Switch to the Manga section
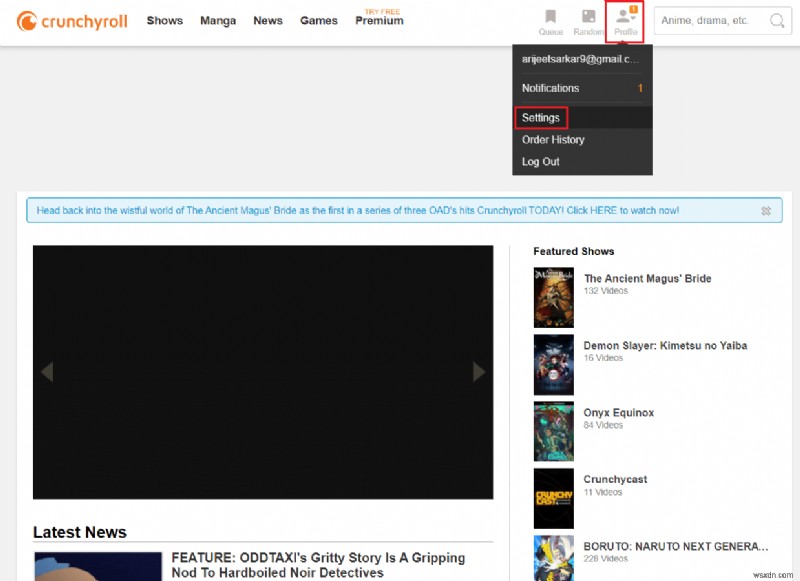Image resolution: width=800 pixels, height=581 pixels. coord(218,20)
